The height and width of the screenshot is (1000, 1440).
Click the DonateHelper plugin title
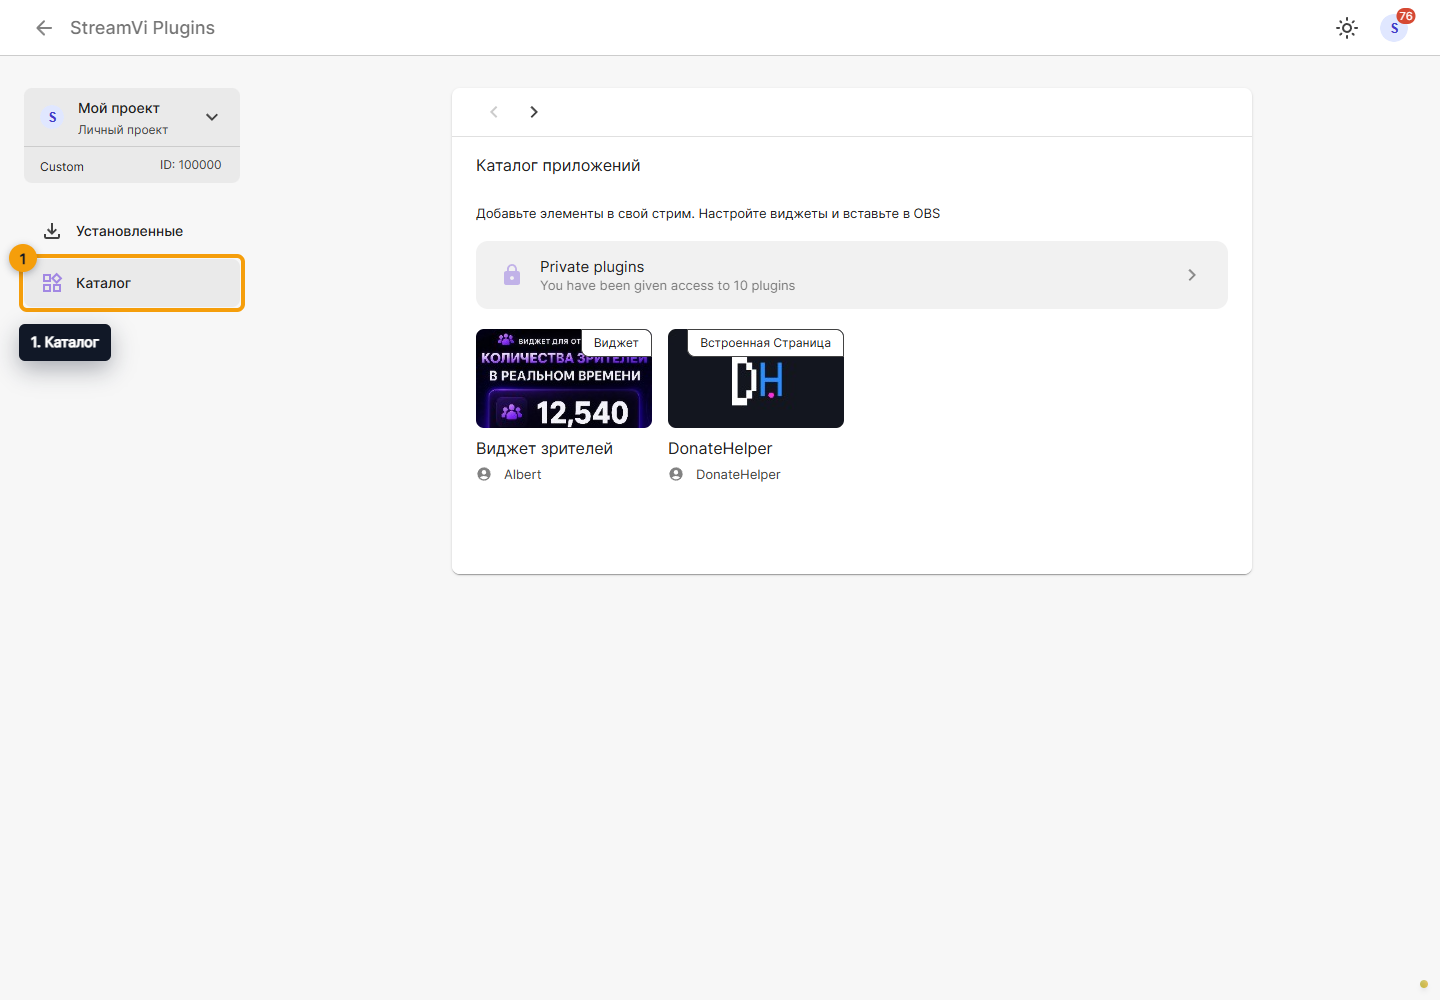[720, 449]
